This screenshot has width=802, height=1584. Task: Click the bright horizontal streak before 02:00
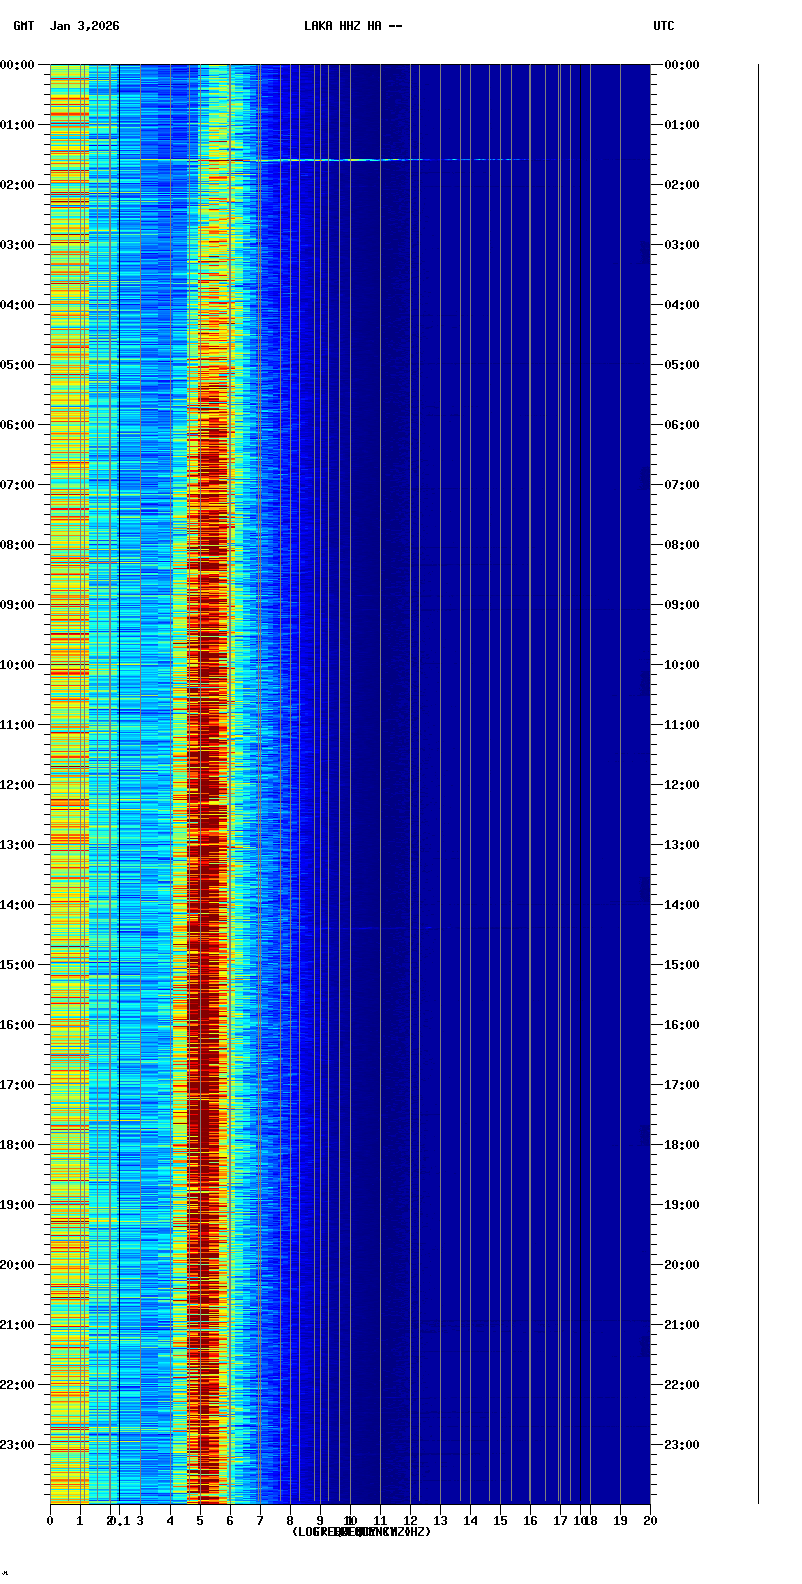[x=330, y=160]
